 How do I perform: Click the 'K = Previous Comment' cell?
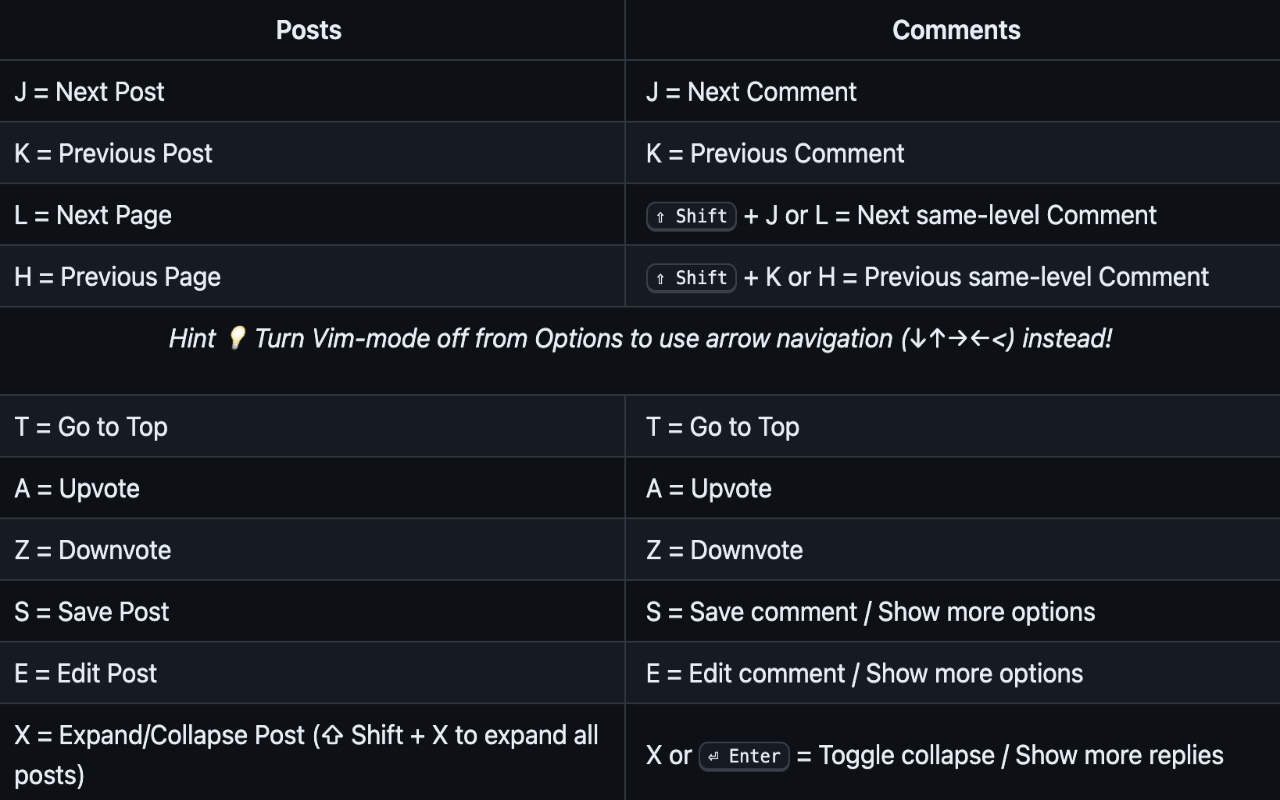tap(775, 154)
